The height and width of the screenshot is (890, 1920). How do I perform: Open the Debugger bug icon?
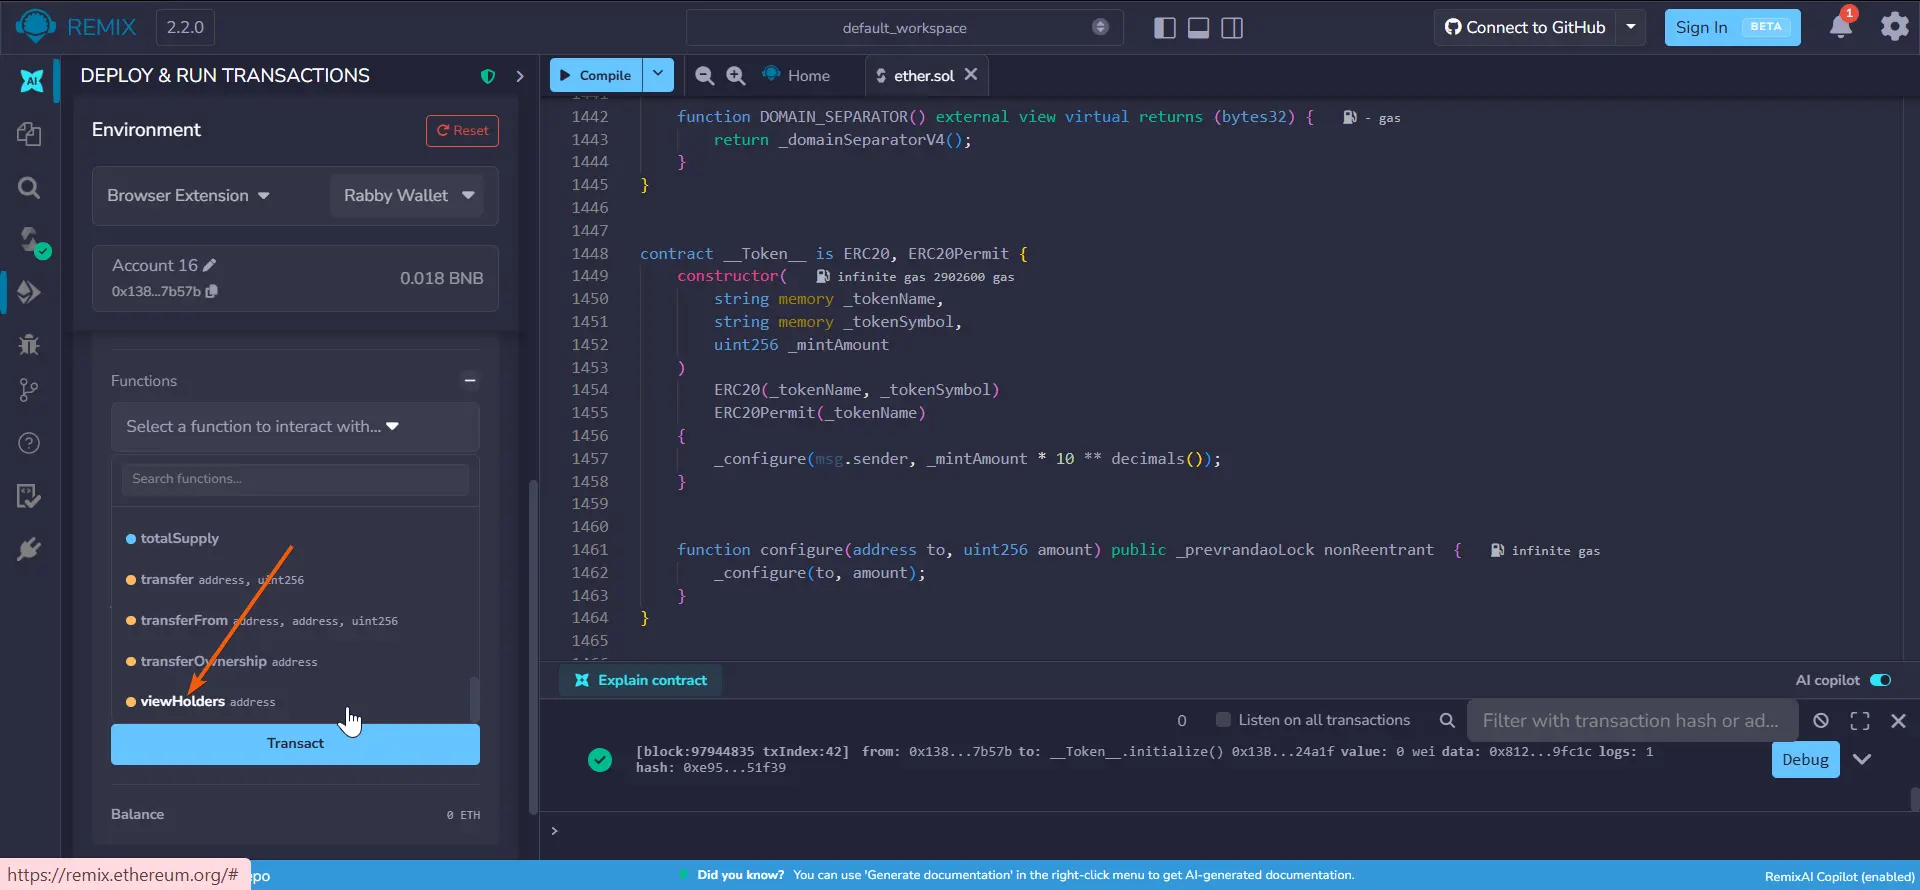[x=29, y=345]
